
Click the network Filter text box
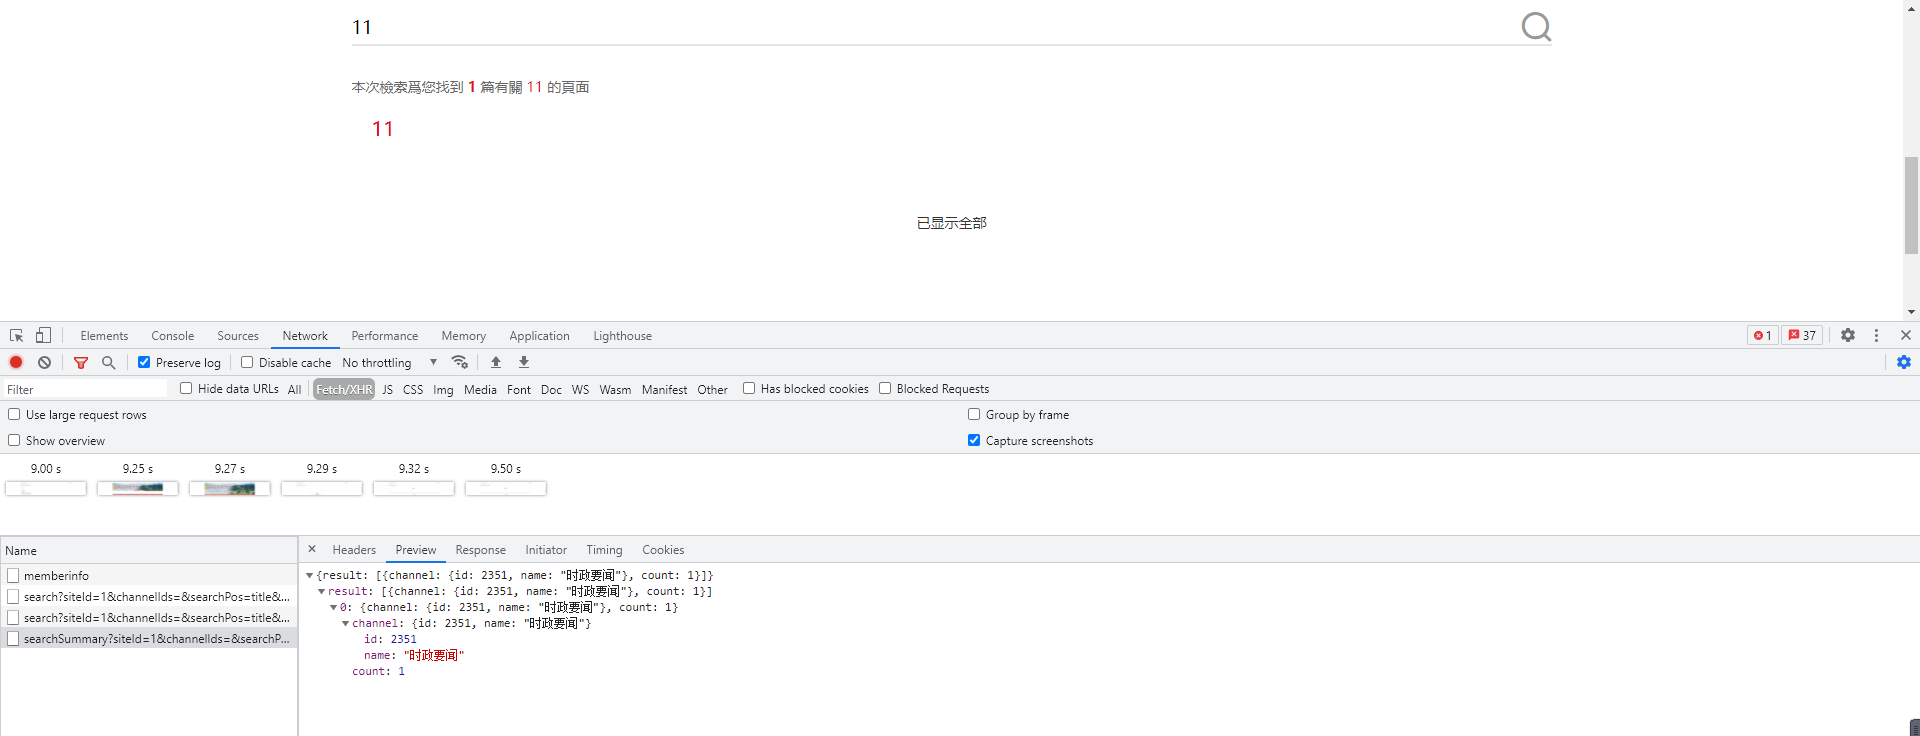tap(85, 389)
